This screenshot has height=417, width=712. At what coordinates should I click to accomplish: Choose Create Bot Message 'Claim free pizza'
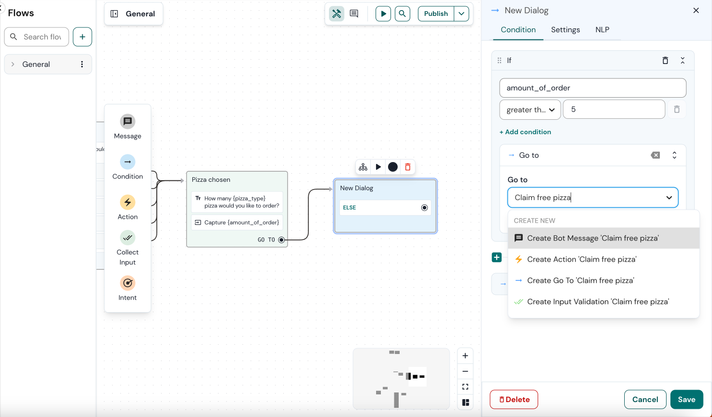592,238
